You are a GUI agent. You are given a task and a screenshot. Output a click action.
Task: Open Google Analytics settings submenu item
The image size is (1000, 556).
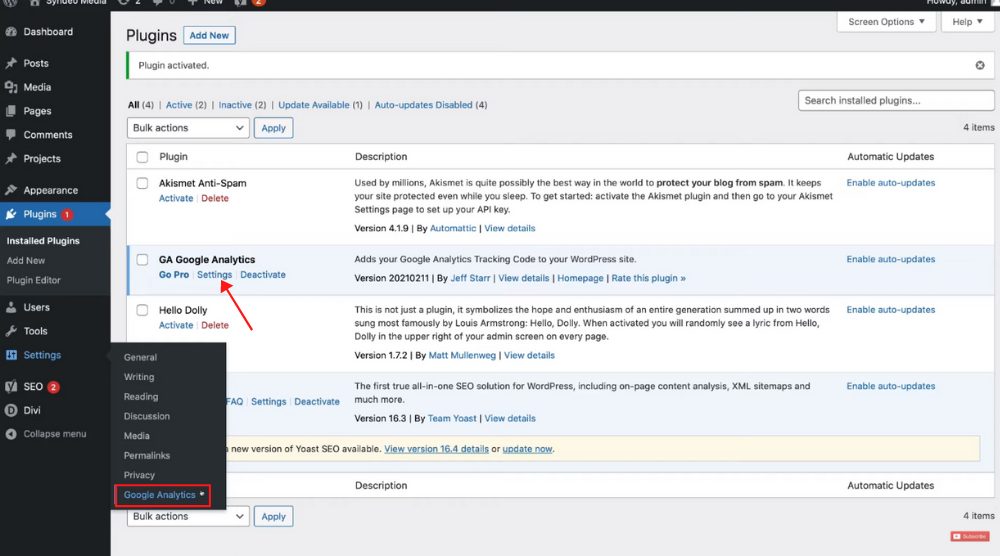coord(159,495)
